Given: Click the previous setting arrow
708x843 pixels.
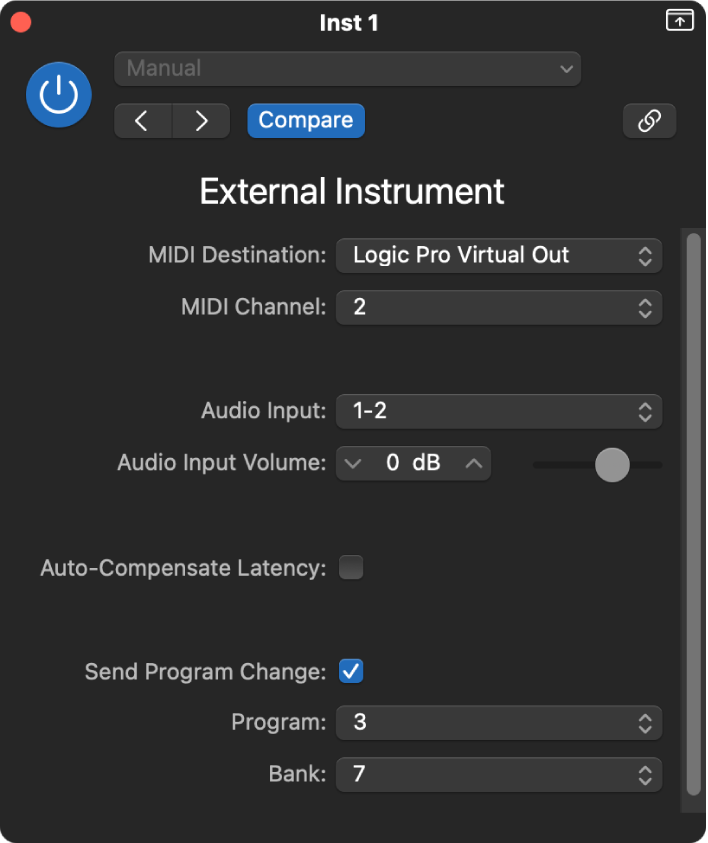Looking at the screenshot, I should coord(143,121).
